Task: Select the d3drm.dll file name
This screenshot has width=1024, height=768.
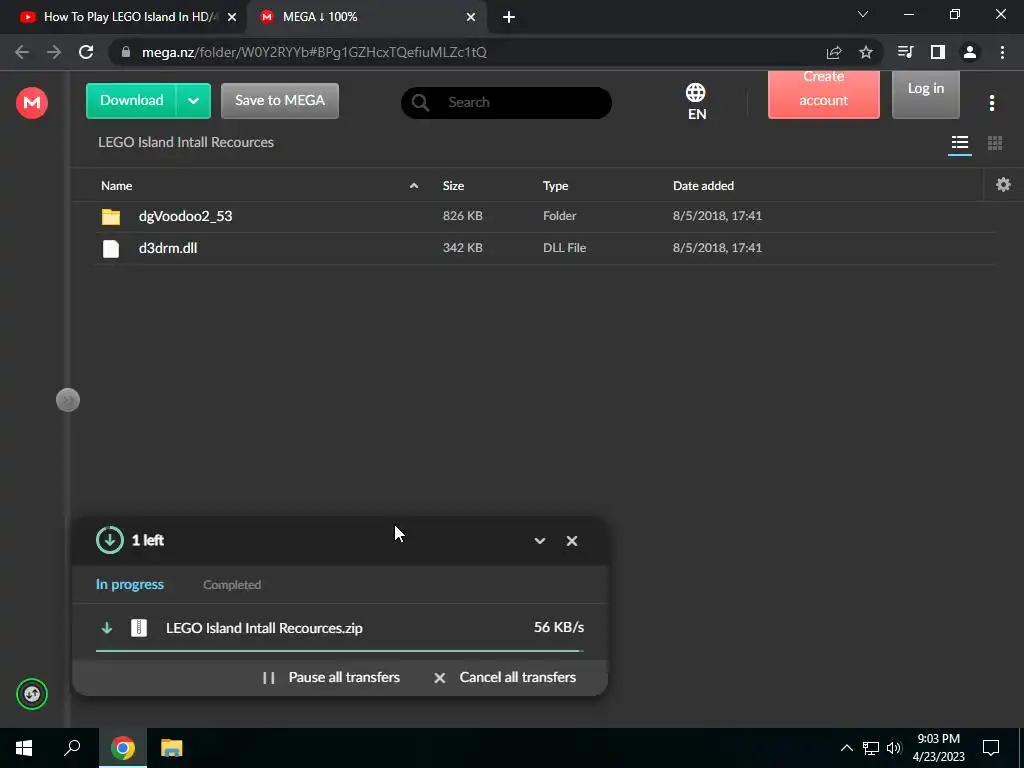Action: [168, 248]
